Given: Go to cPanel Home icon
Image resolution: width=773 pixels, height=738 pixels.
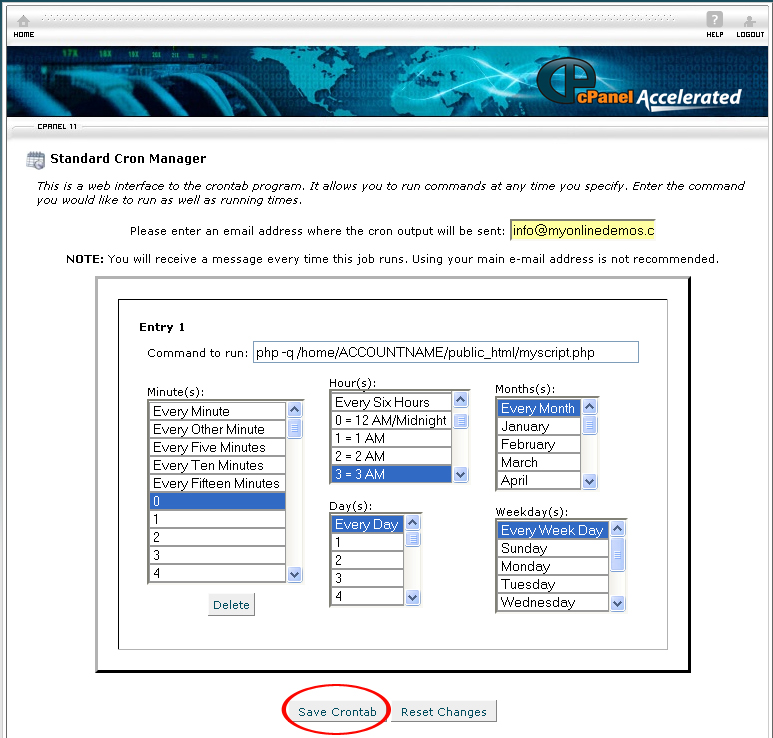Looking at the screenshot, I should click(x=23, y=21).
